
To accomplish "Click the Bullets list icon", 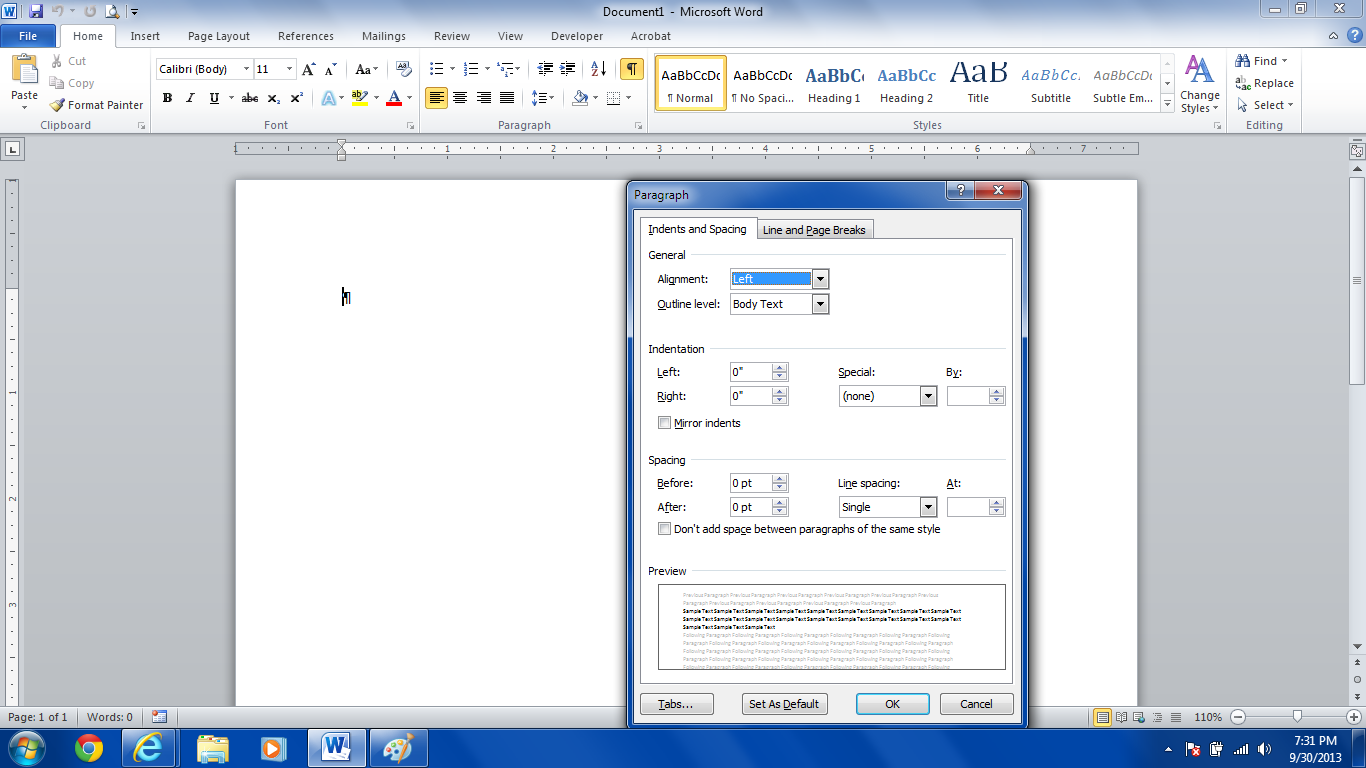I will 436,69.
